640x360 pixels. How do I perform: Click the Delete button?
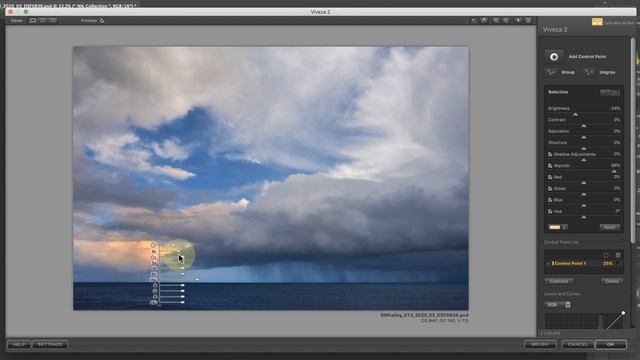pyautogui.click(x=611, y=281)
